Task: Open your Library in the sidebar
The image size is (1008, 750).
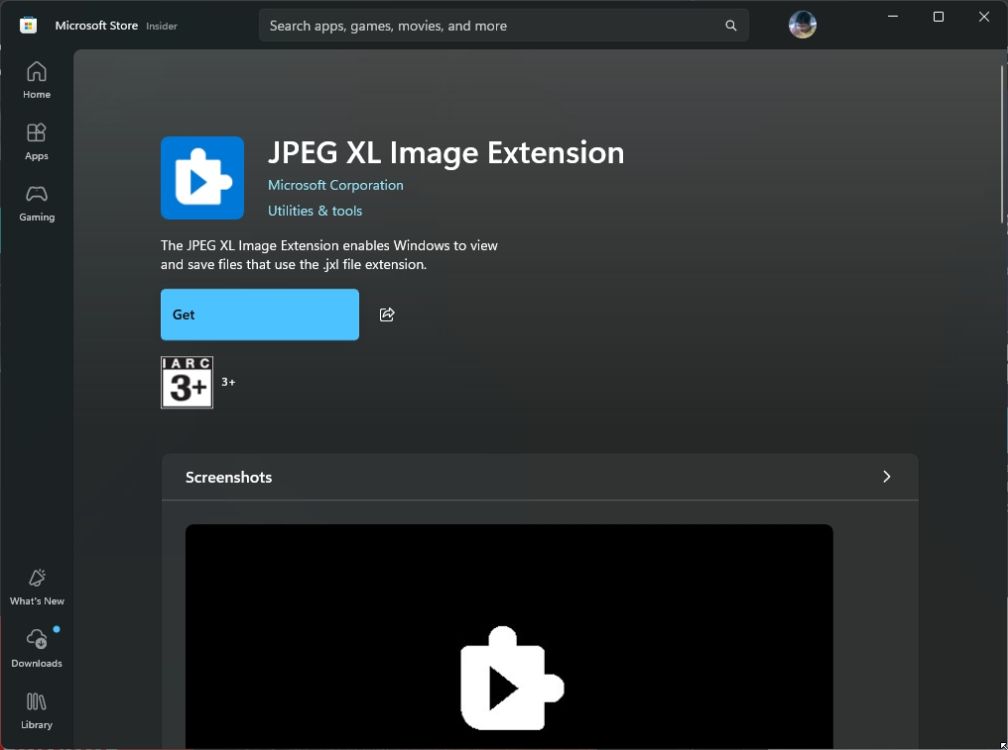Action: pos(36,710)
